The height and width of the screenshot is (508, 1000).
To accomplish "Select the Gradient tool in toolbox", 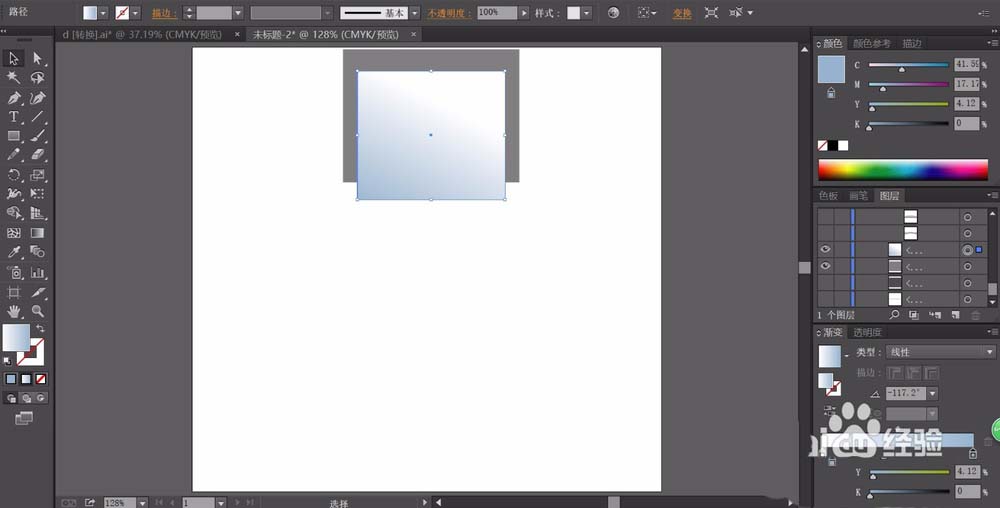I will (38, 233).
